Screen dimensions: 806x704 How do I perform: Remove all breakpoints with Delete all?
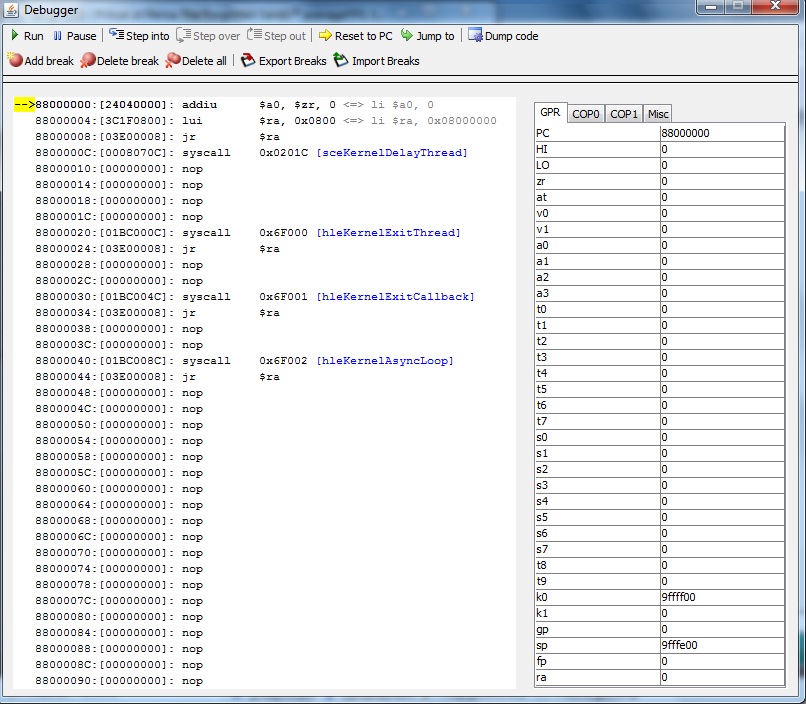pos(196,61)
